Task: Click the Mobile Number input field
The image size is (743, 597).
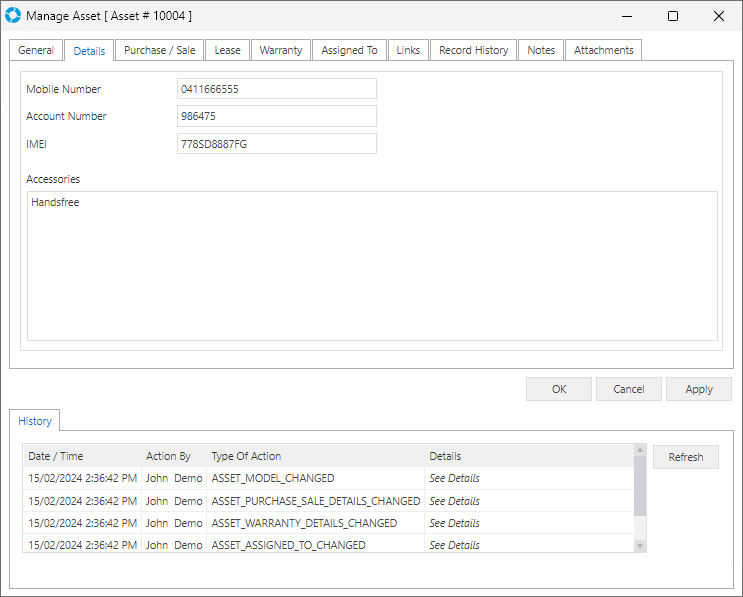Action: click(276, 89)
